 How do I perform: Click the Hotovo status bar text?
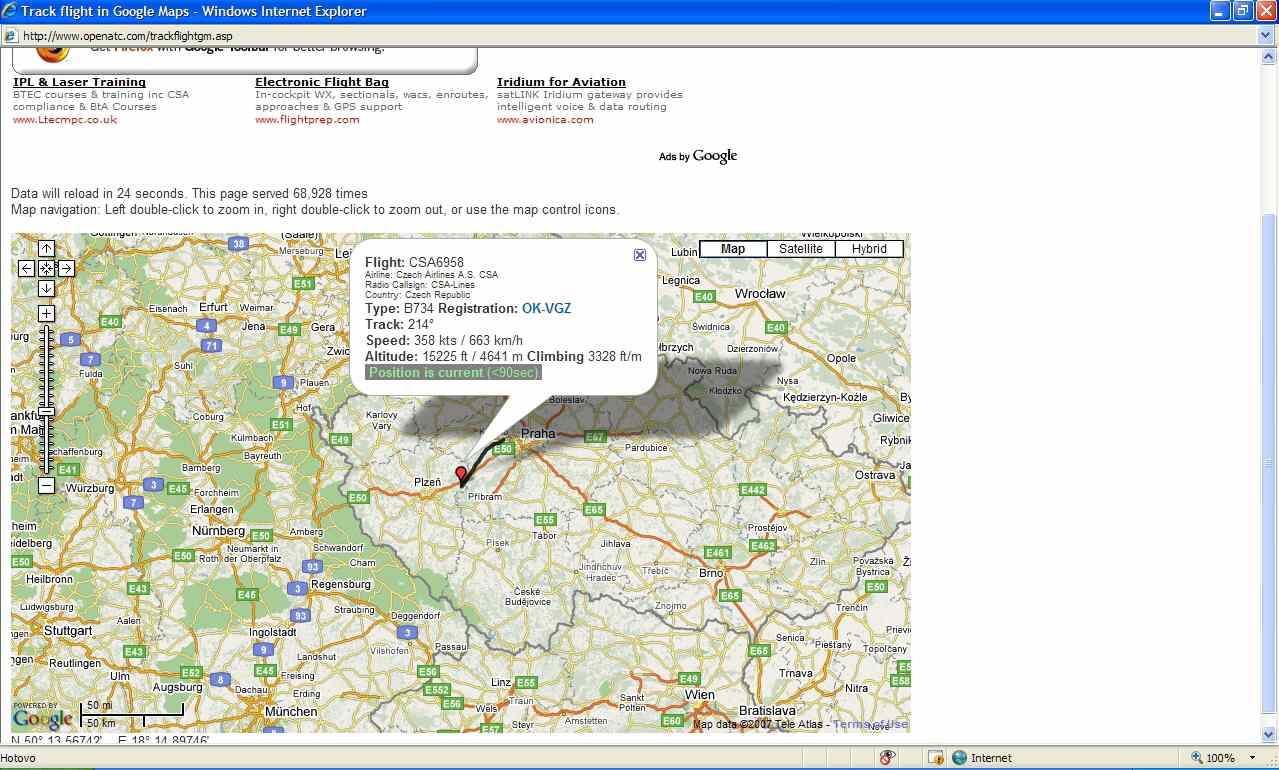[18, 758]
